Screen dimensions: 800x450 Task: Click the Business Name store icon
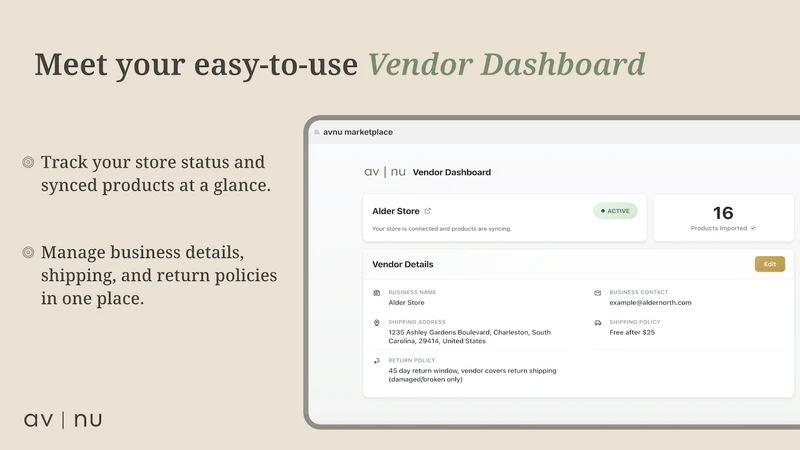(377, 293)
